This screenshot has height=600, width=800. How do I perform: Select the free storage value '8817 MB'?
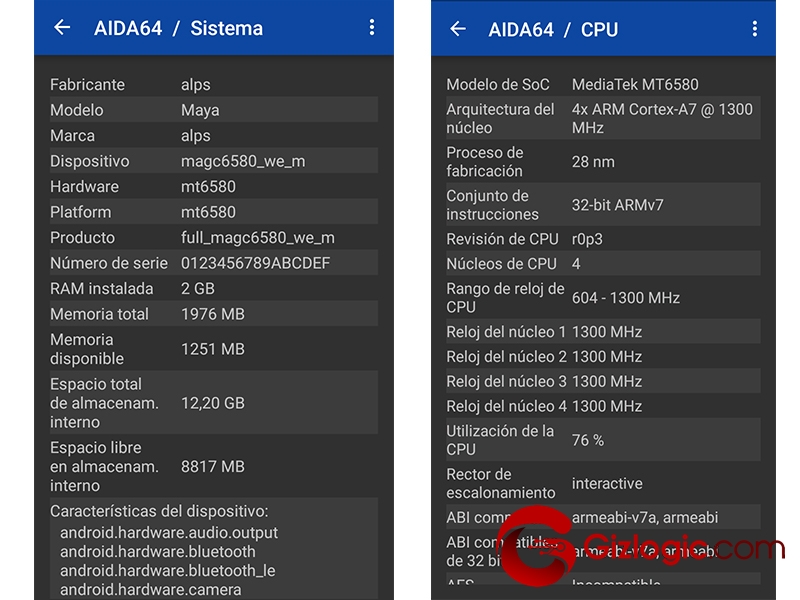point(213,466)
